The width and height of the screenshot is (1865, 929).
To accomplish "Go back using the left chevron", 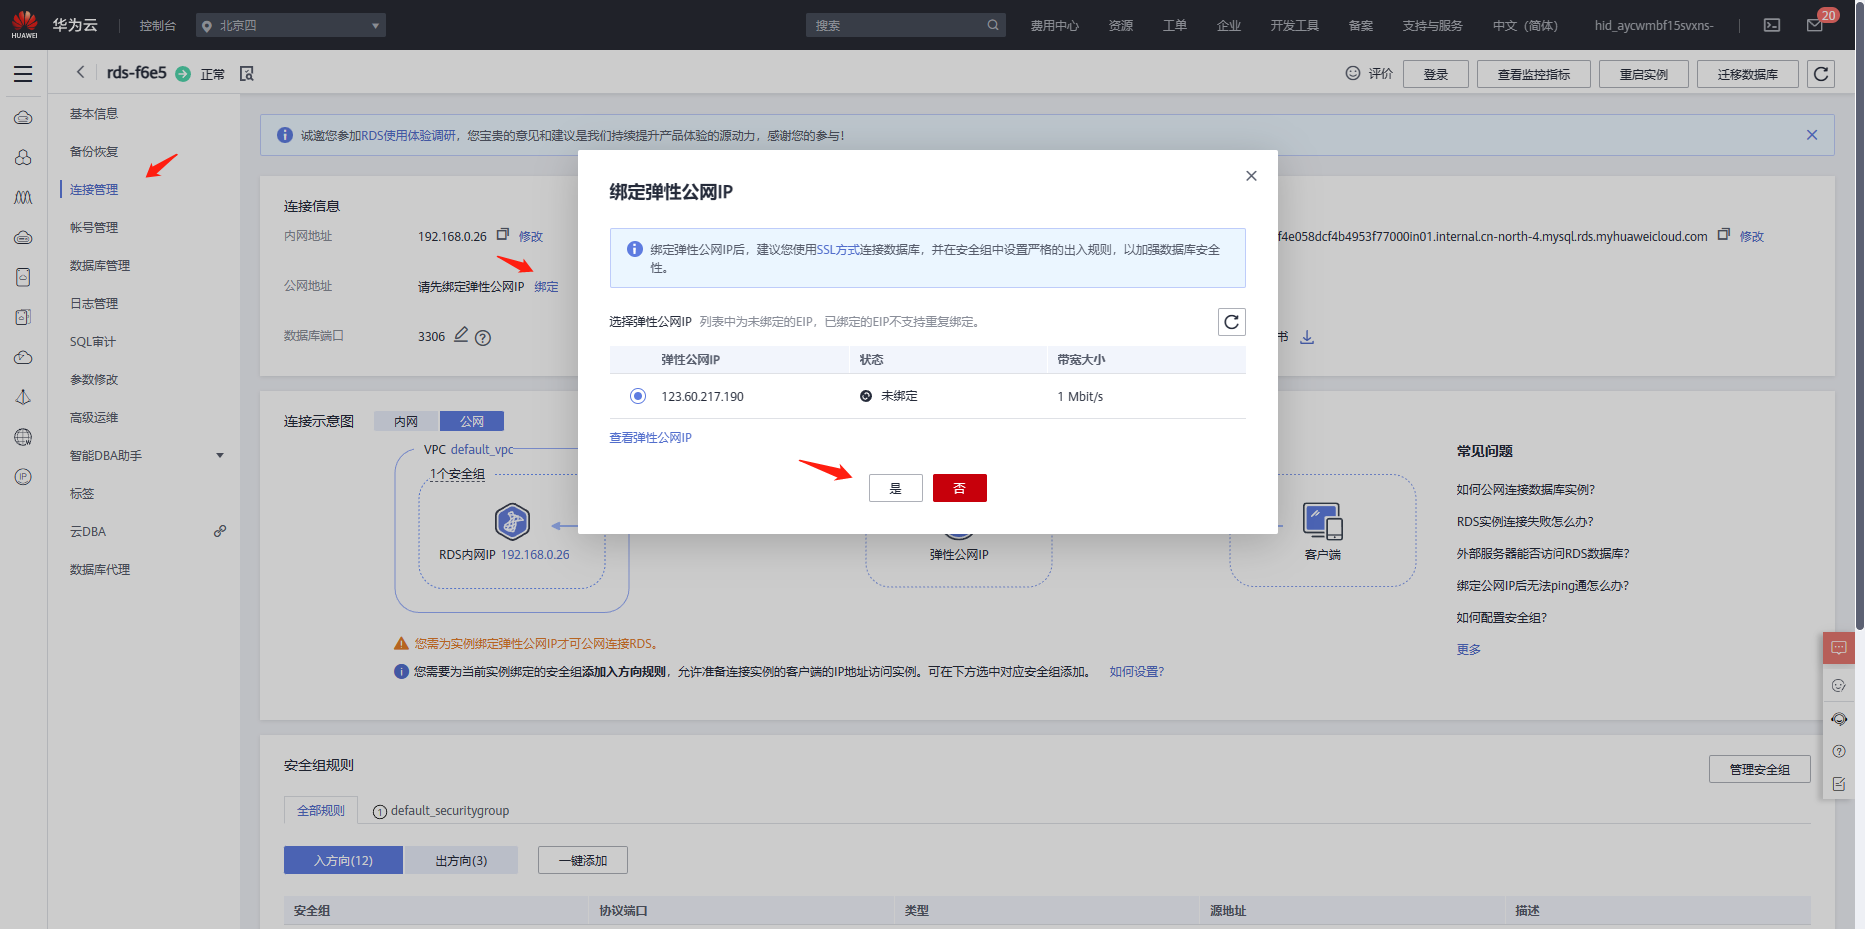I will [x=80, y=72].
